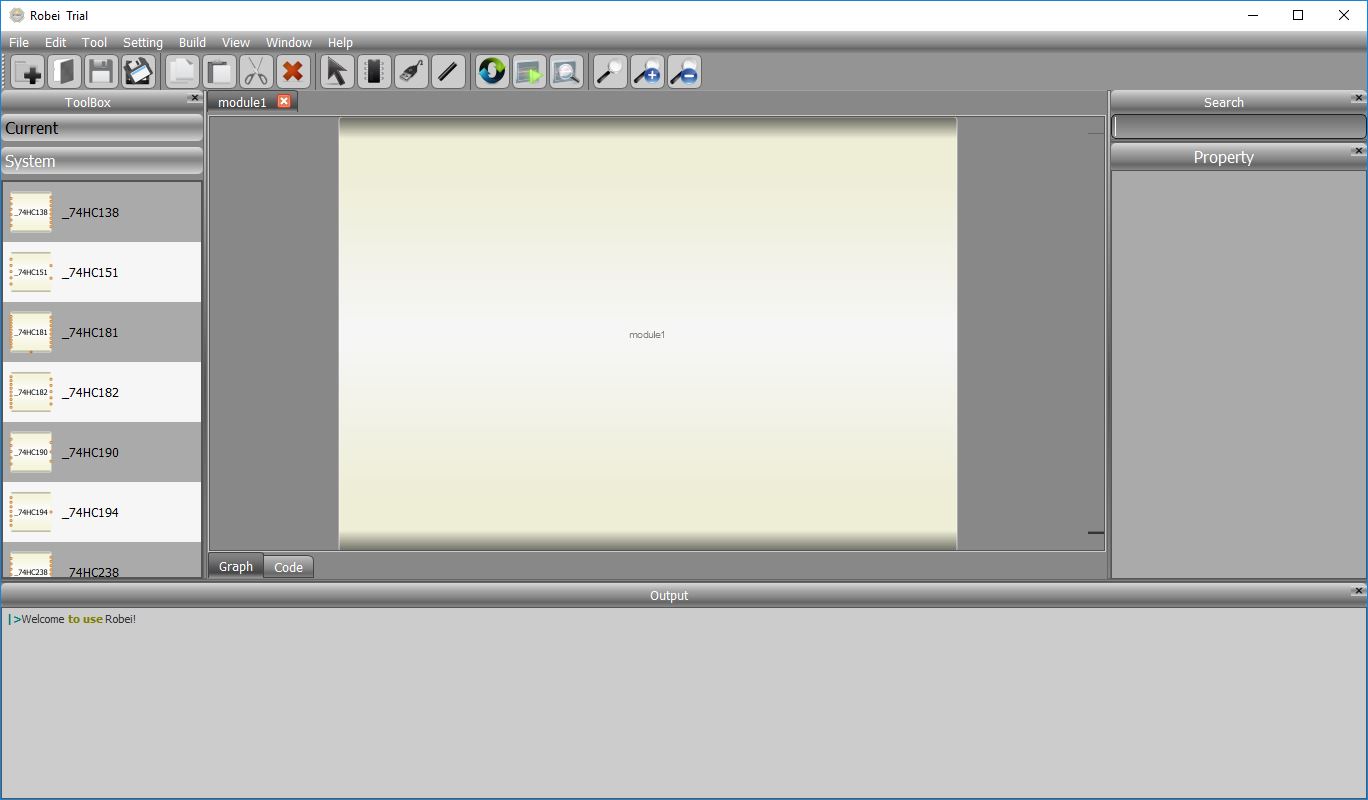Open the File menu
Image resolution: width=1368 pixels, height=800 pixels.
(x=19, y=42)
